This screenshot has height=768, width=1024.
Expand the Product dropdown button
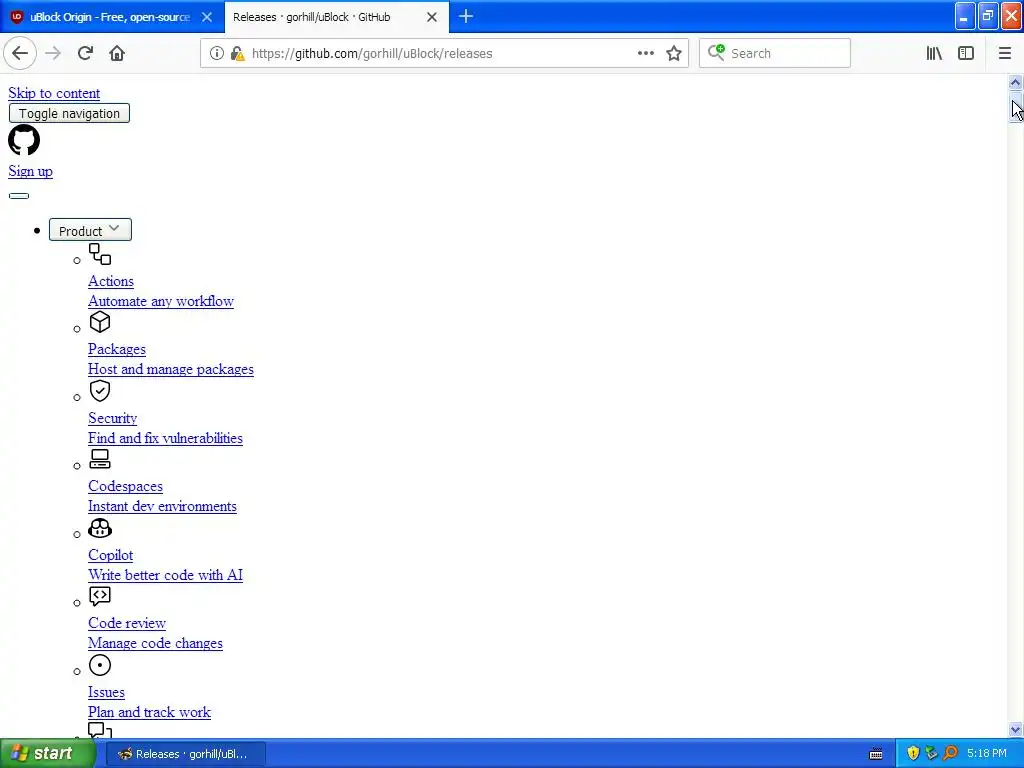click(x=90, y=230)
